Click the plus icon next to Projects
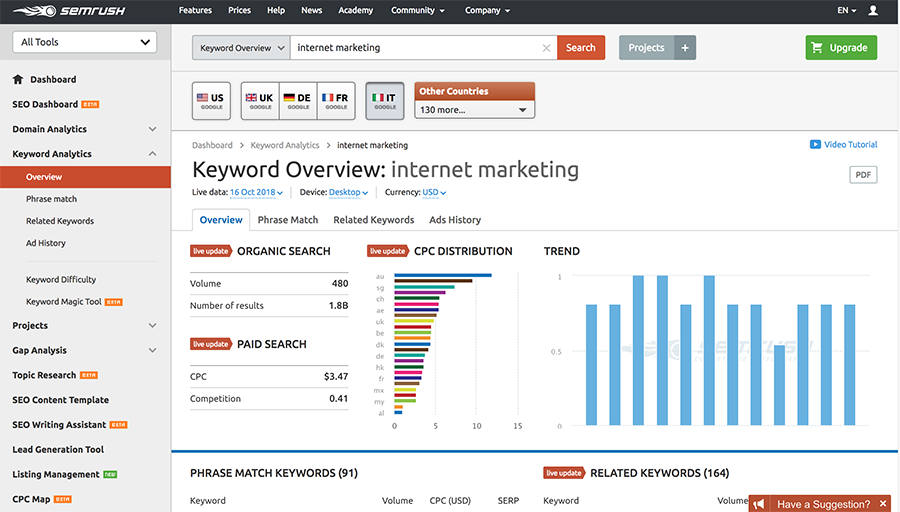The width and height of the screenshot is (900, 512). pos(685,48)
